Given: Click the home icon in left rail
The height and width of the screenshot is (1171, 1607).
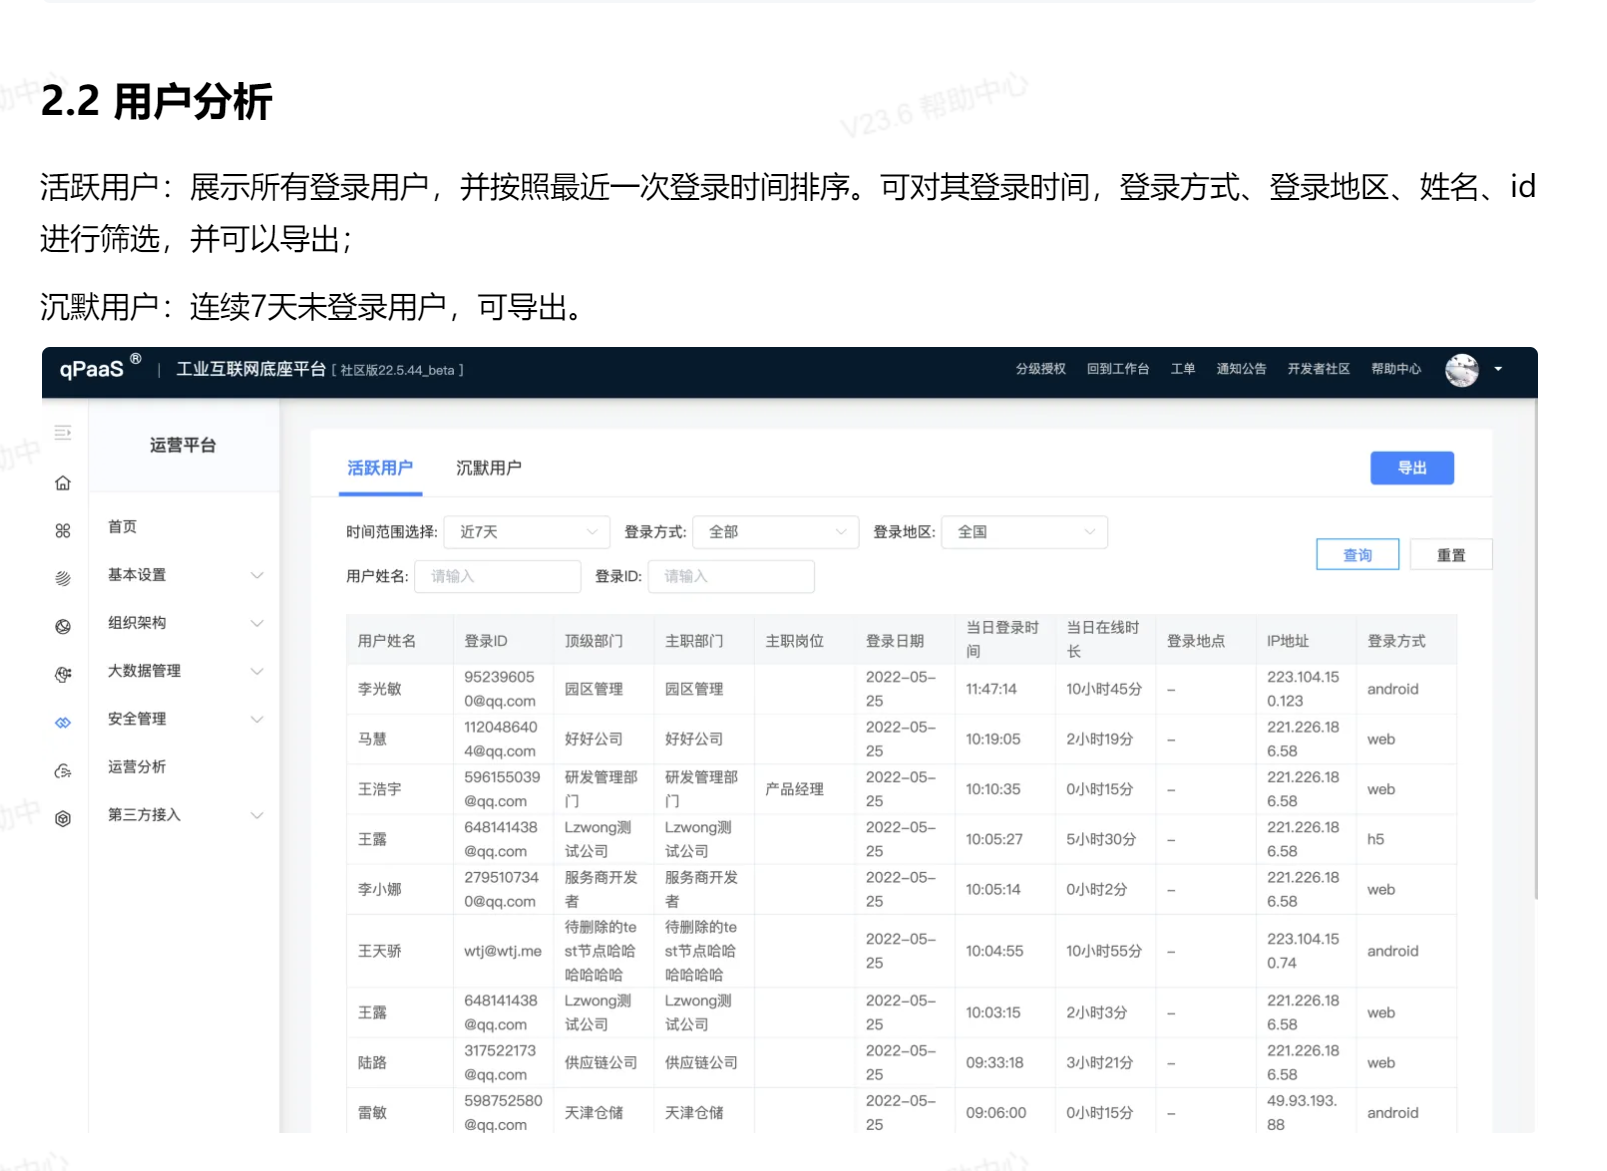Looking at the screenshot, I should pyautogui.click(x=63, y=484).
